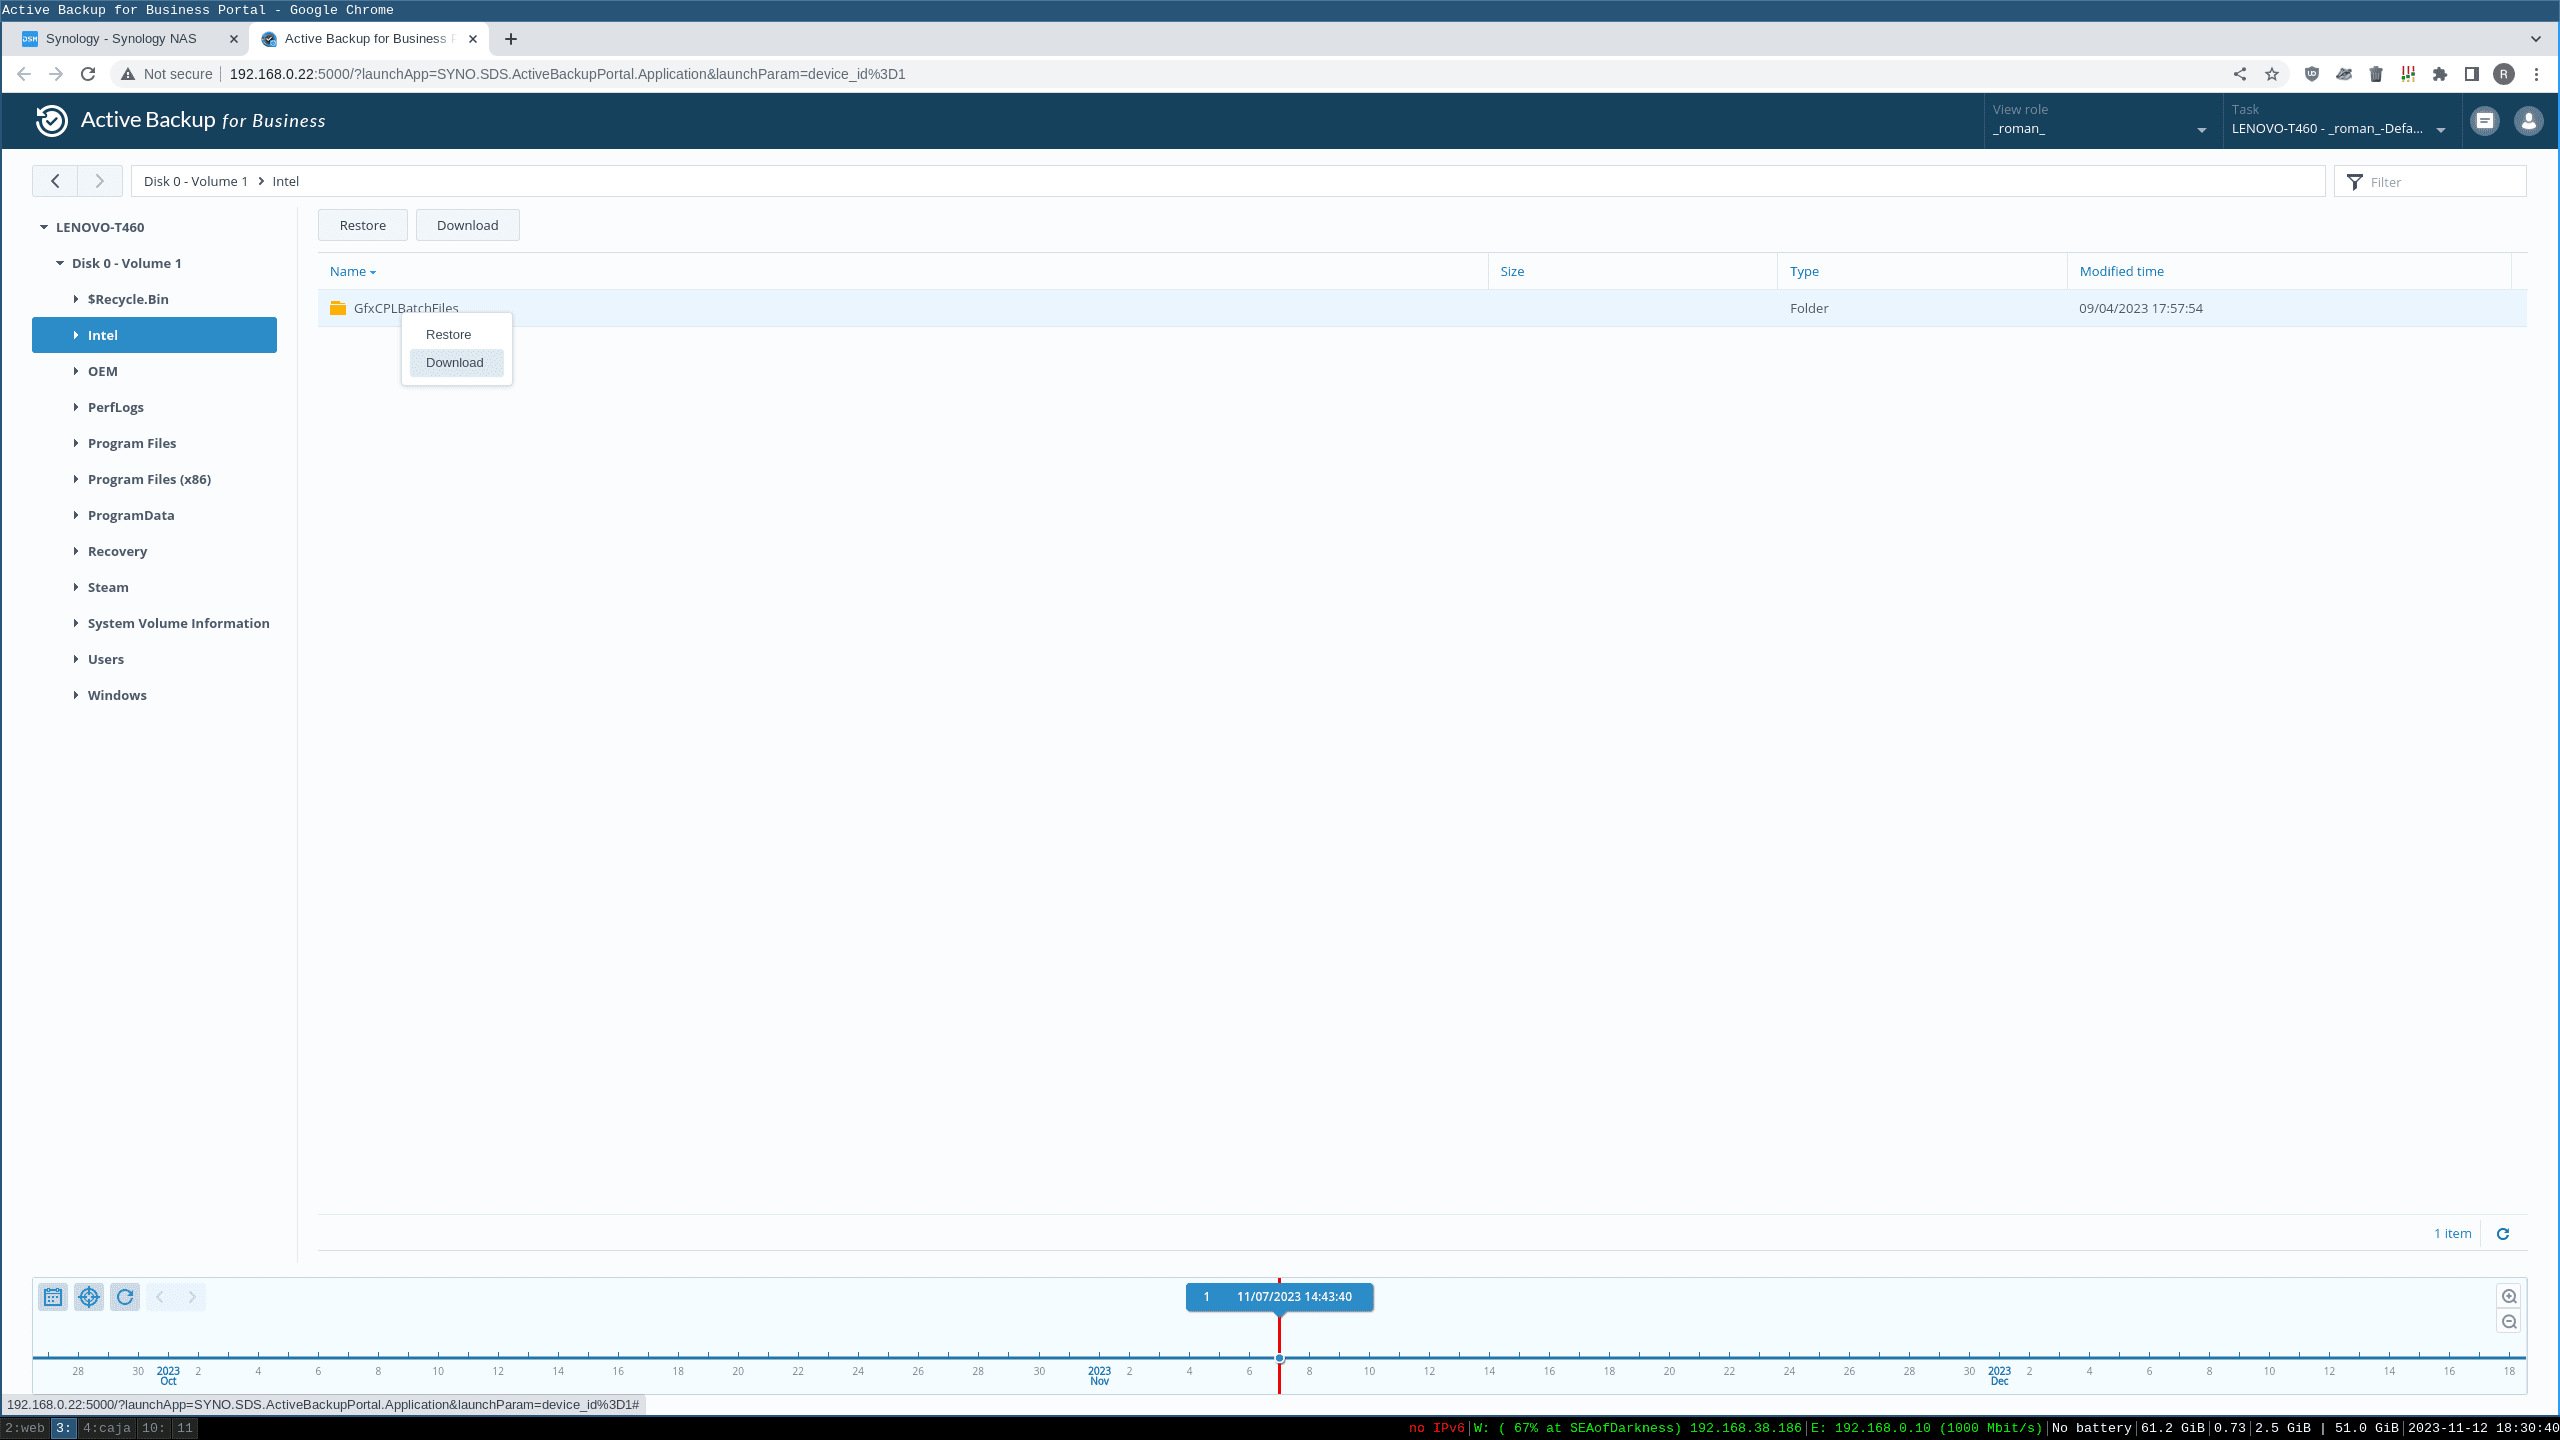Focus the Filter input field
This screenshot has height=1440, width=2560.
(x=2431, y=181)
